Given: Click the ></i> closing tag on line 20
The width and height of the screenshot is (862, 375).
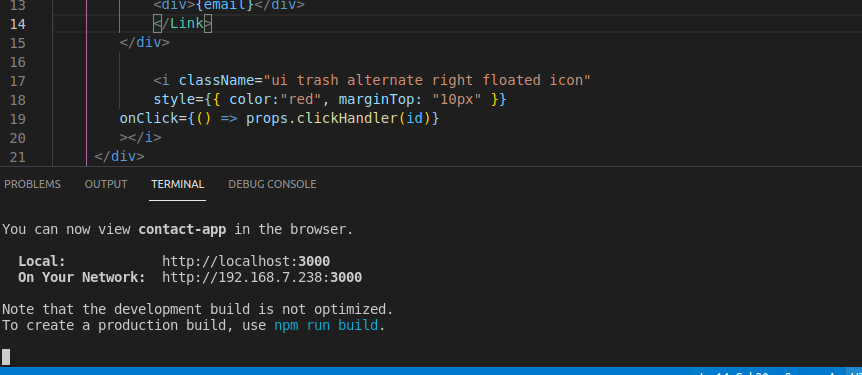Looking at the screenshot, I should point(140,137).
